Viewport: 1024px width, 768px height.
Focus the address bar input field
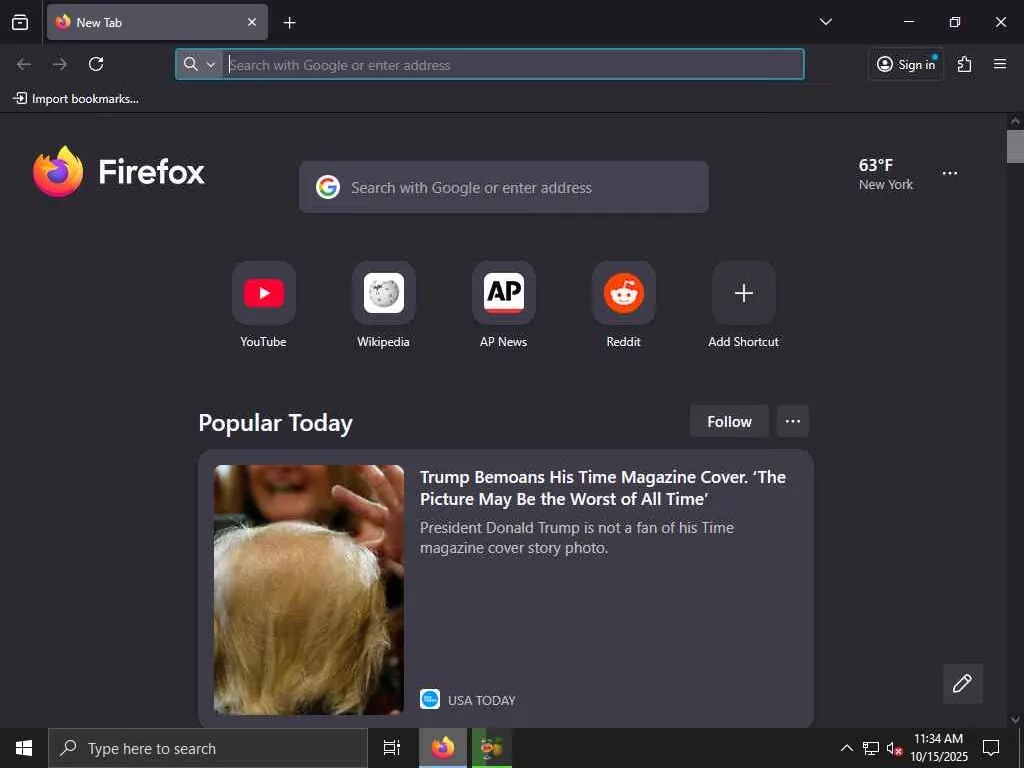pos(513,65)
